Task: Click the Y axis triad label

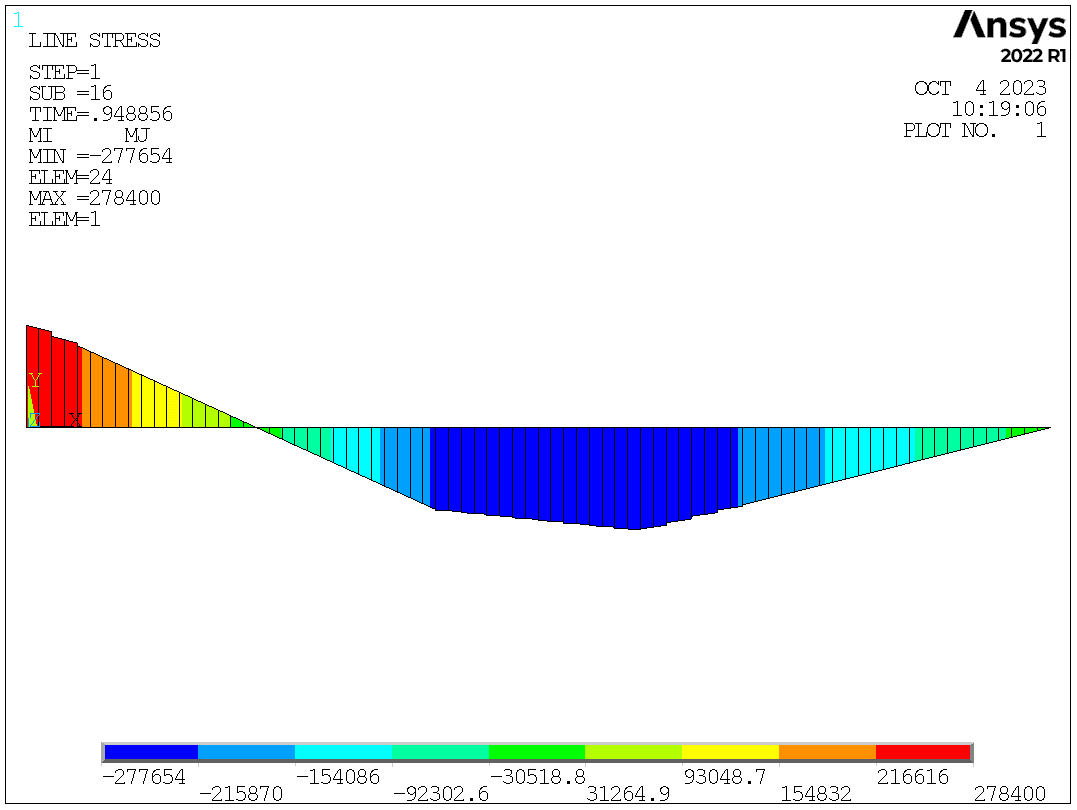Action: coord(35,380)
